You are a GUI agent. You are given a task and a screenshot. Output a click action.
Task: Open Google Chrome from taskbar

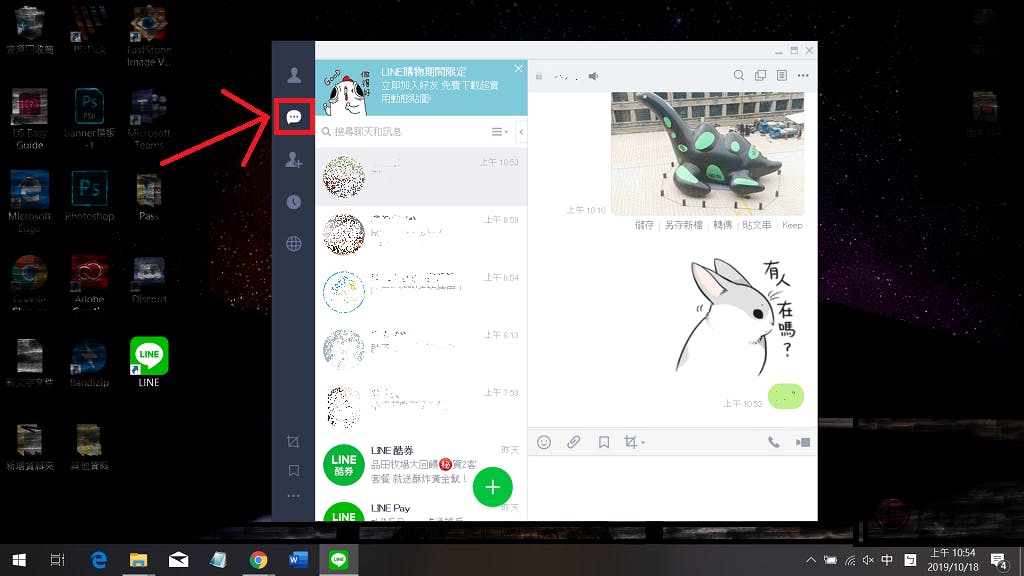[259, 560]
